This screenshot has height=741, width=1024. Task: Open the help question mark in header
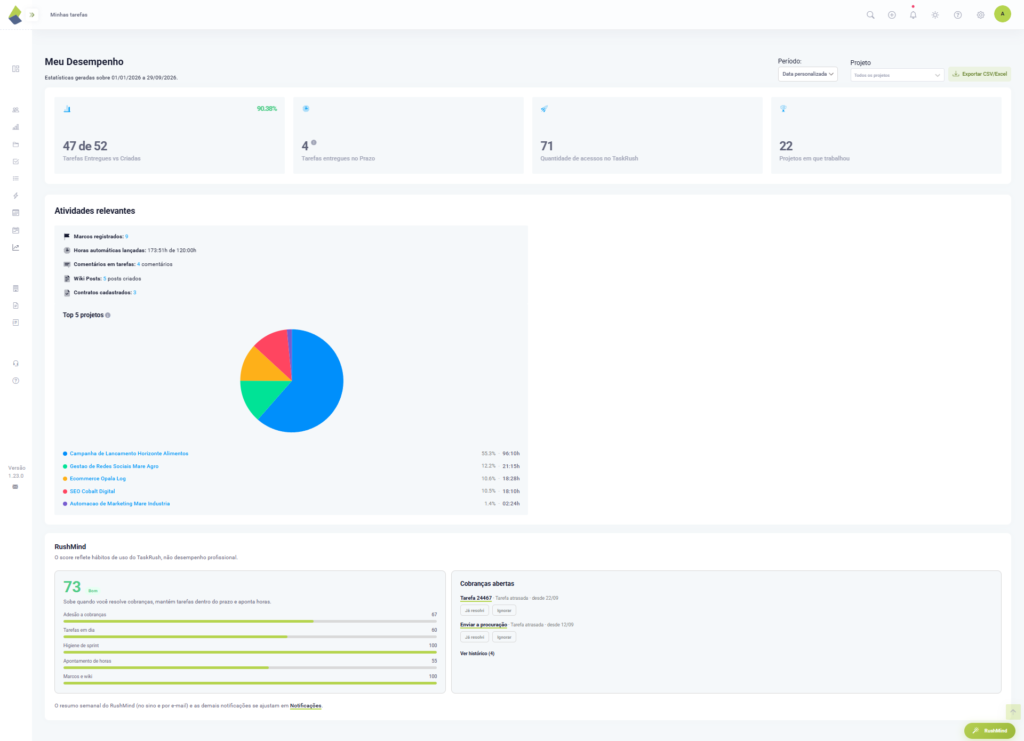pyautogui.click(x=957, y=14)
